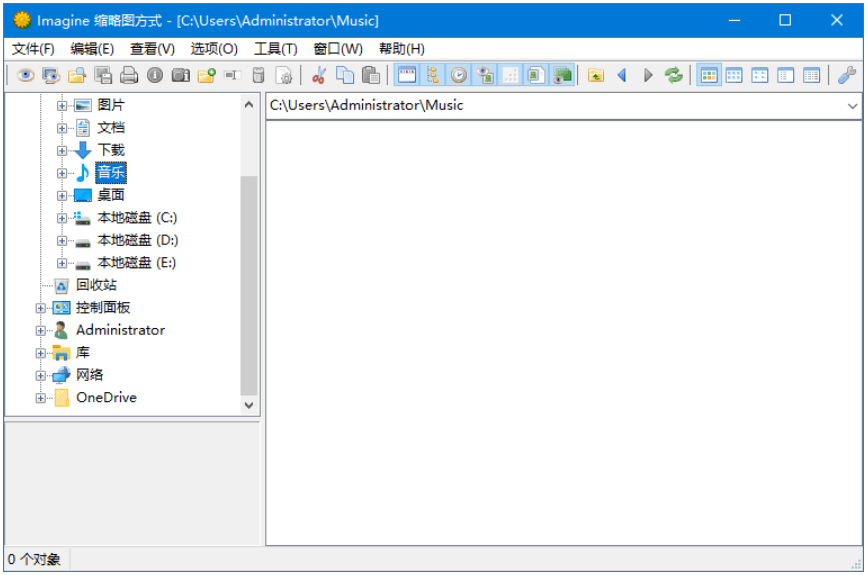The width and height of the screenshot is (868, 575).
Task: Select the 回收站 folder in tree
Action: (x=96, y=285)
